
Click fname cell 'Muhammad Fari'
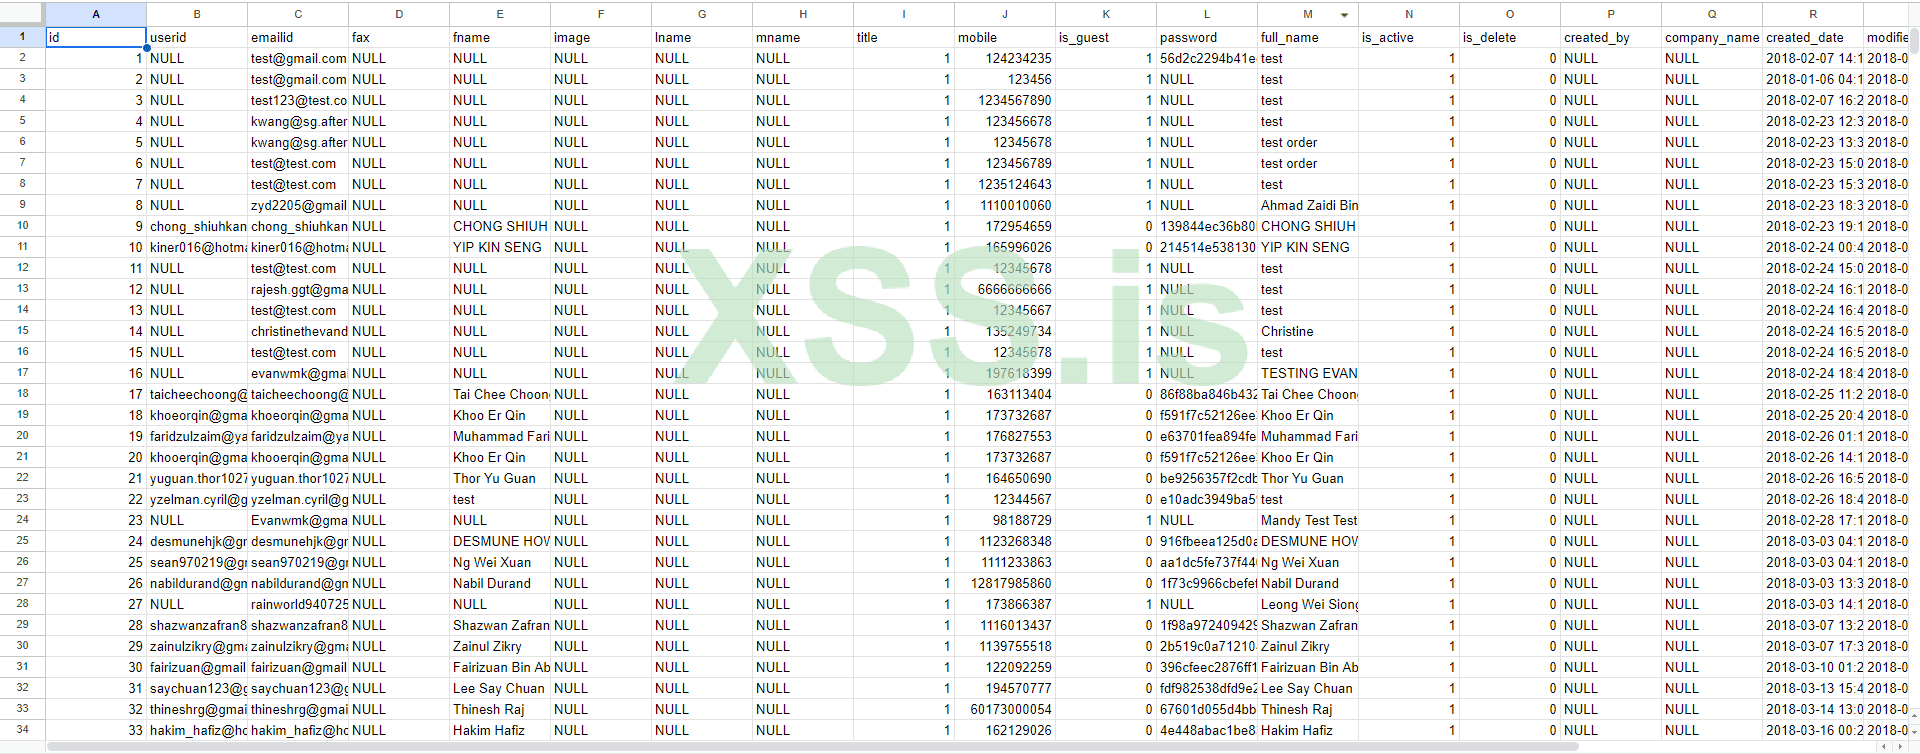[500, 436]
